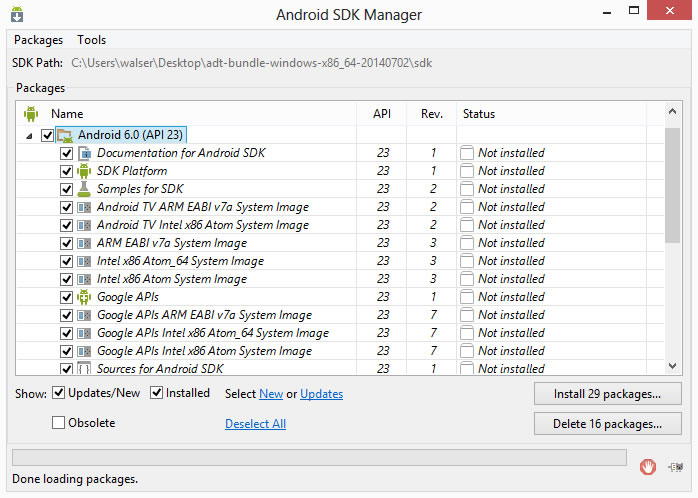Click the Android TV ARM EABI v7a image icon
Viewport: 698px width, 498px height.
point(84,207)
